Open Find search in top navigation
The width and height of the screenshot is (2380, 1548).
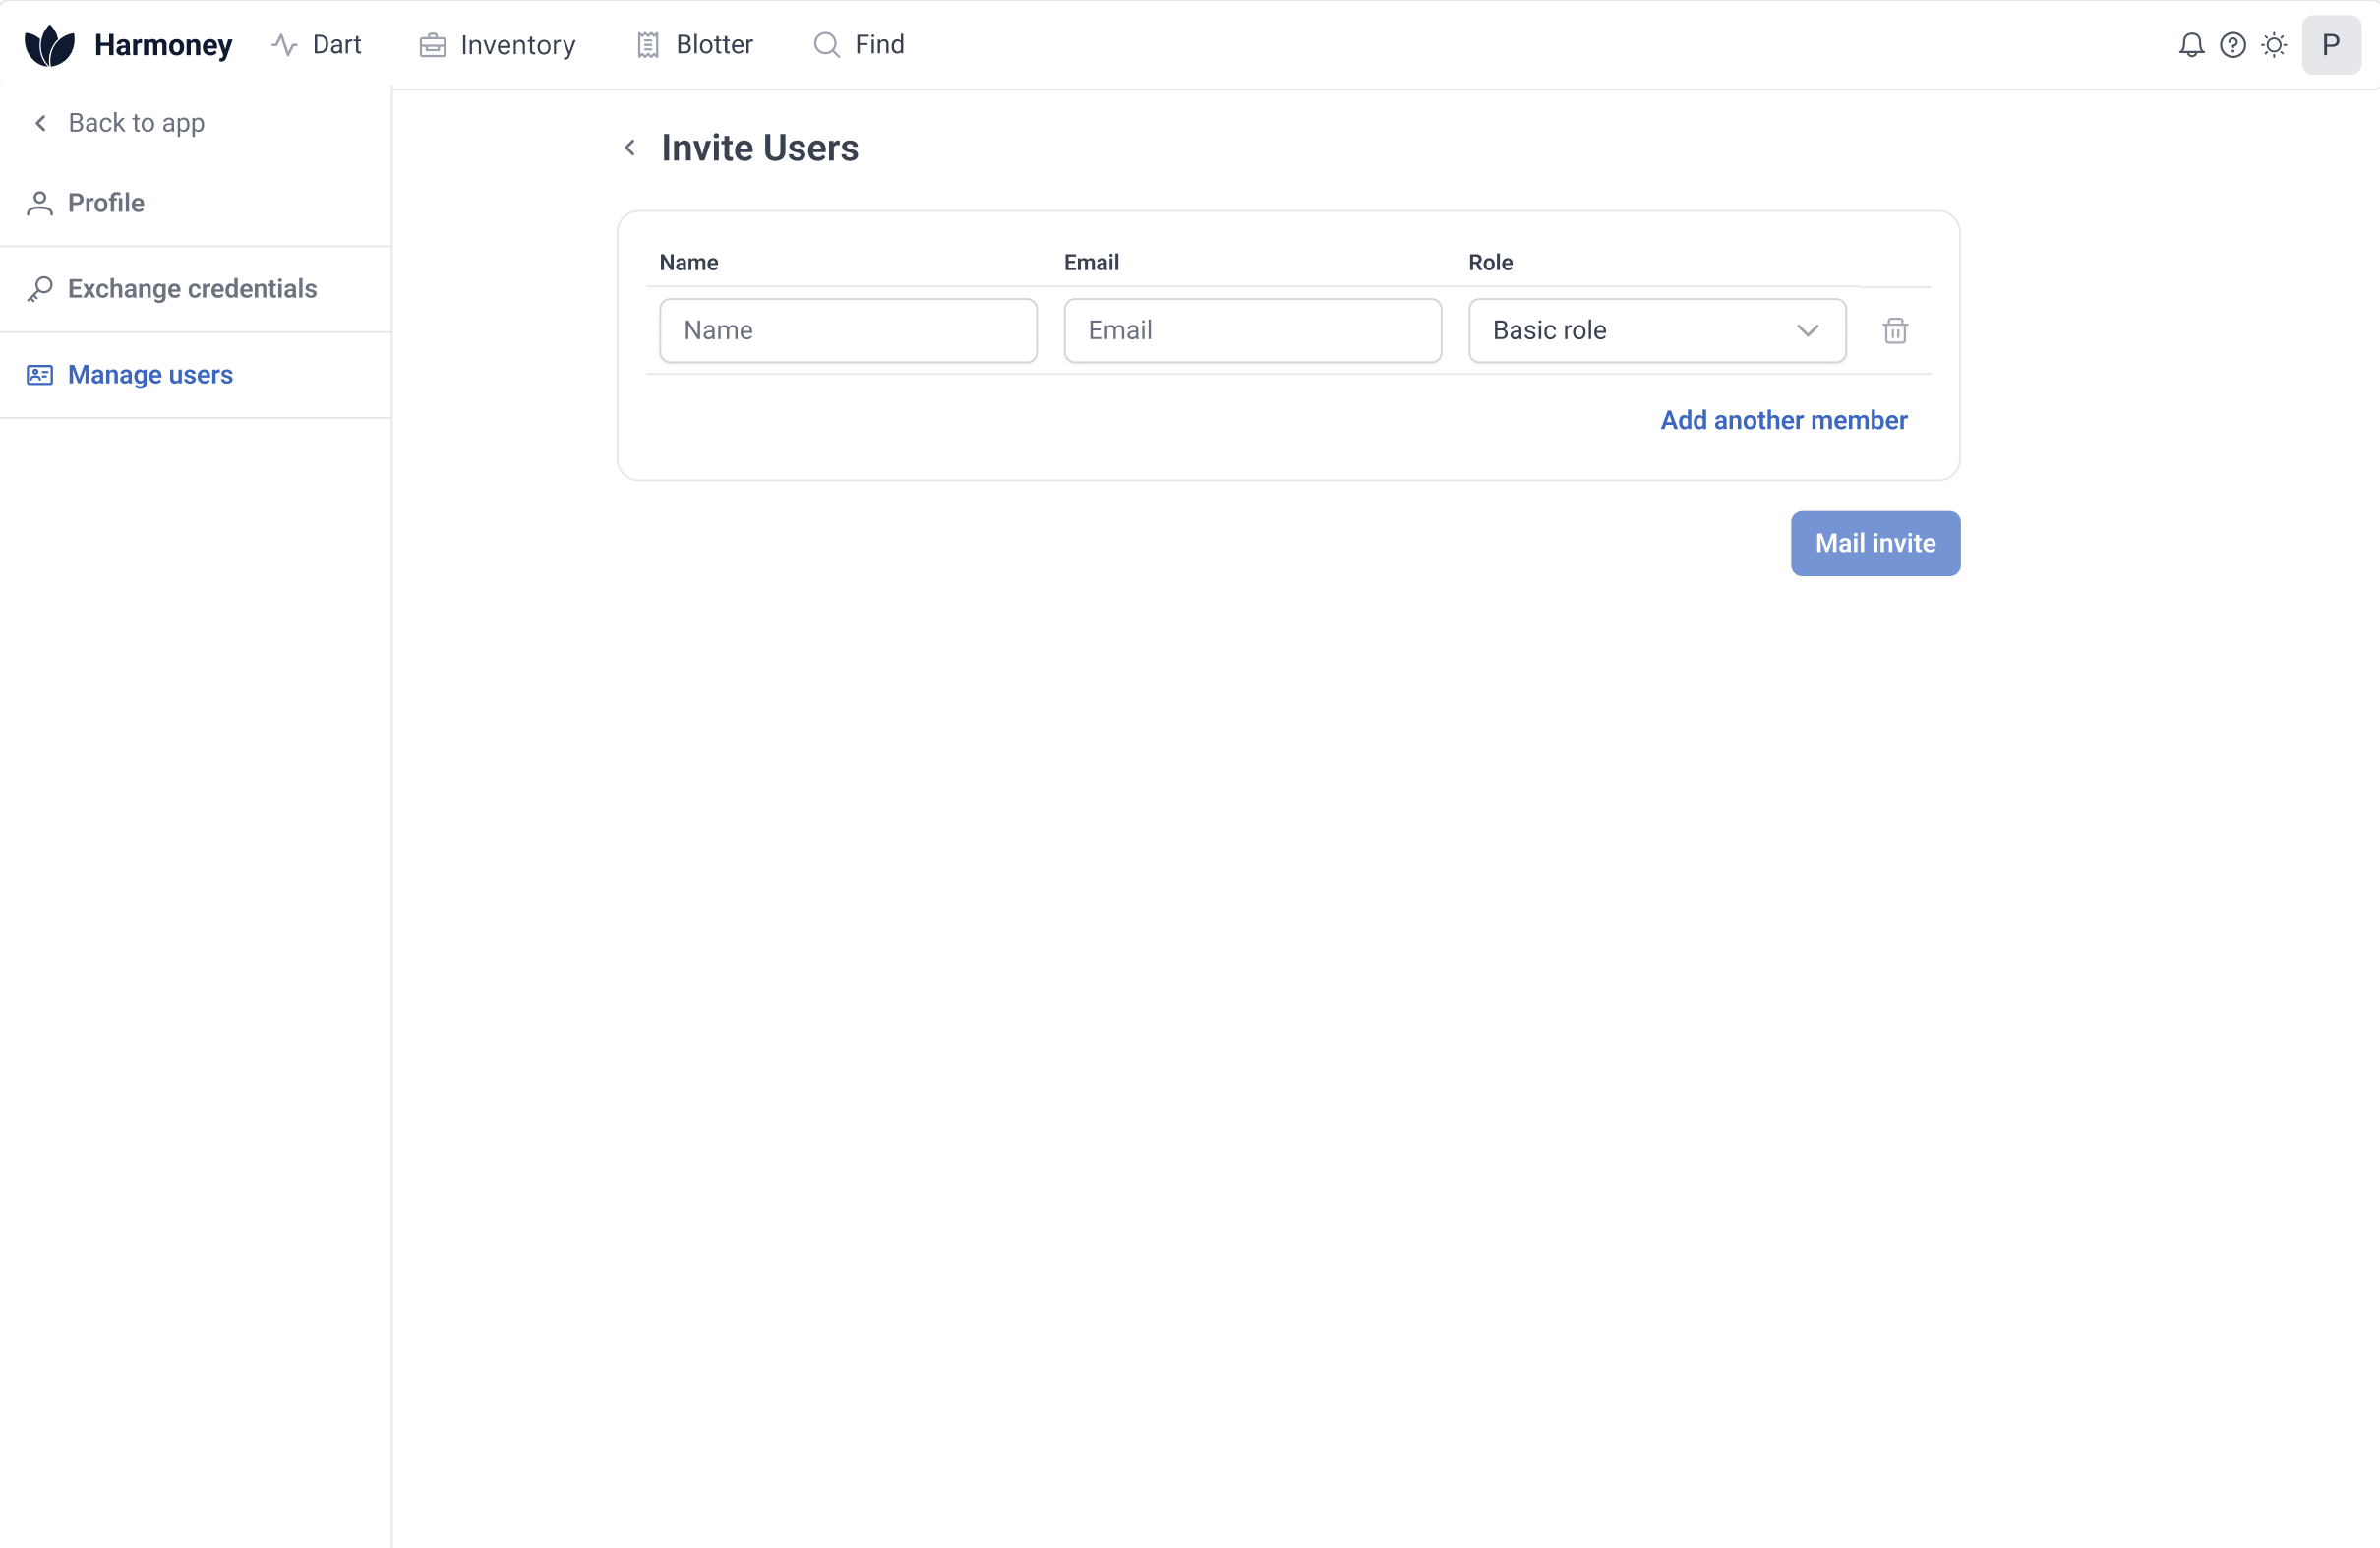(x=859, y=45)
